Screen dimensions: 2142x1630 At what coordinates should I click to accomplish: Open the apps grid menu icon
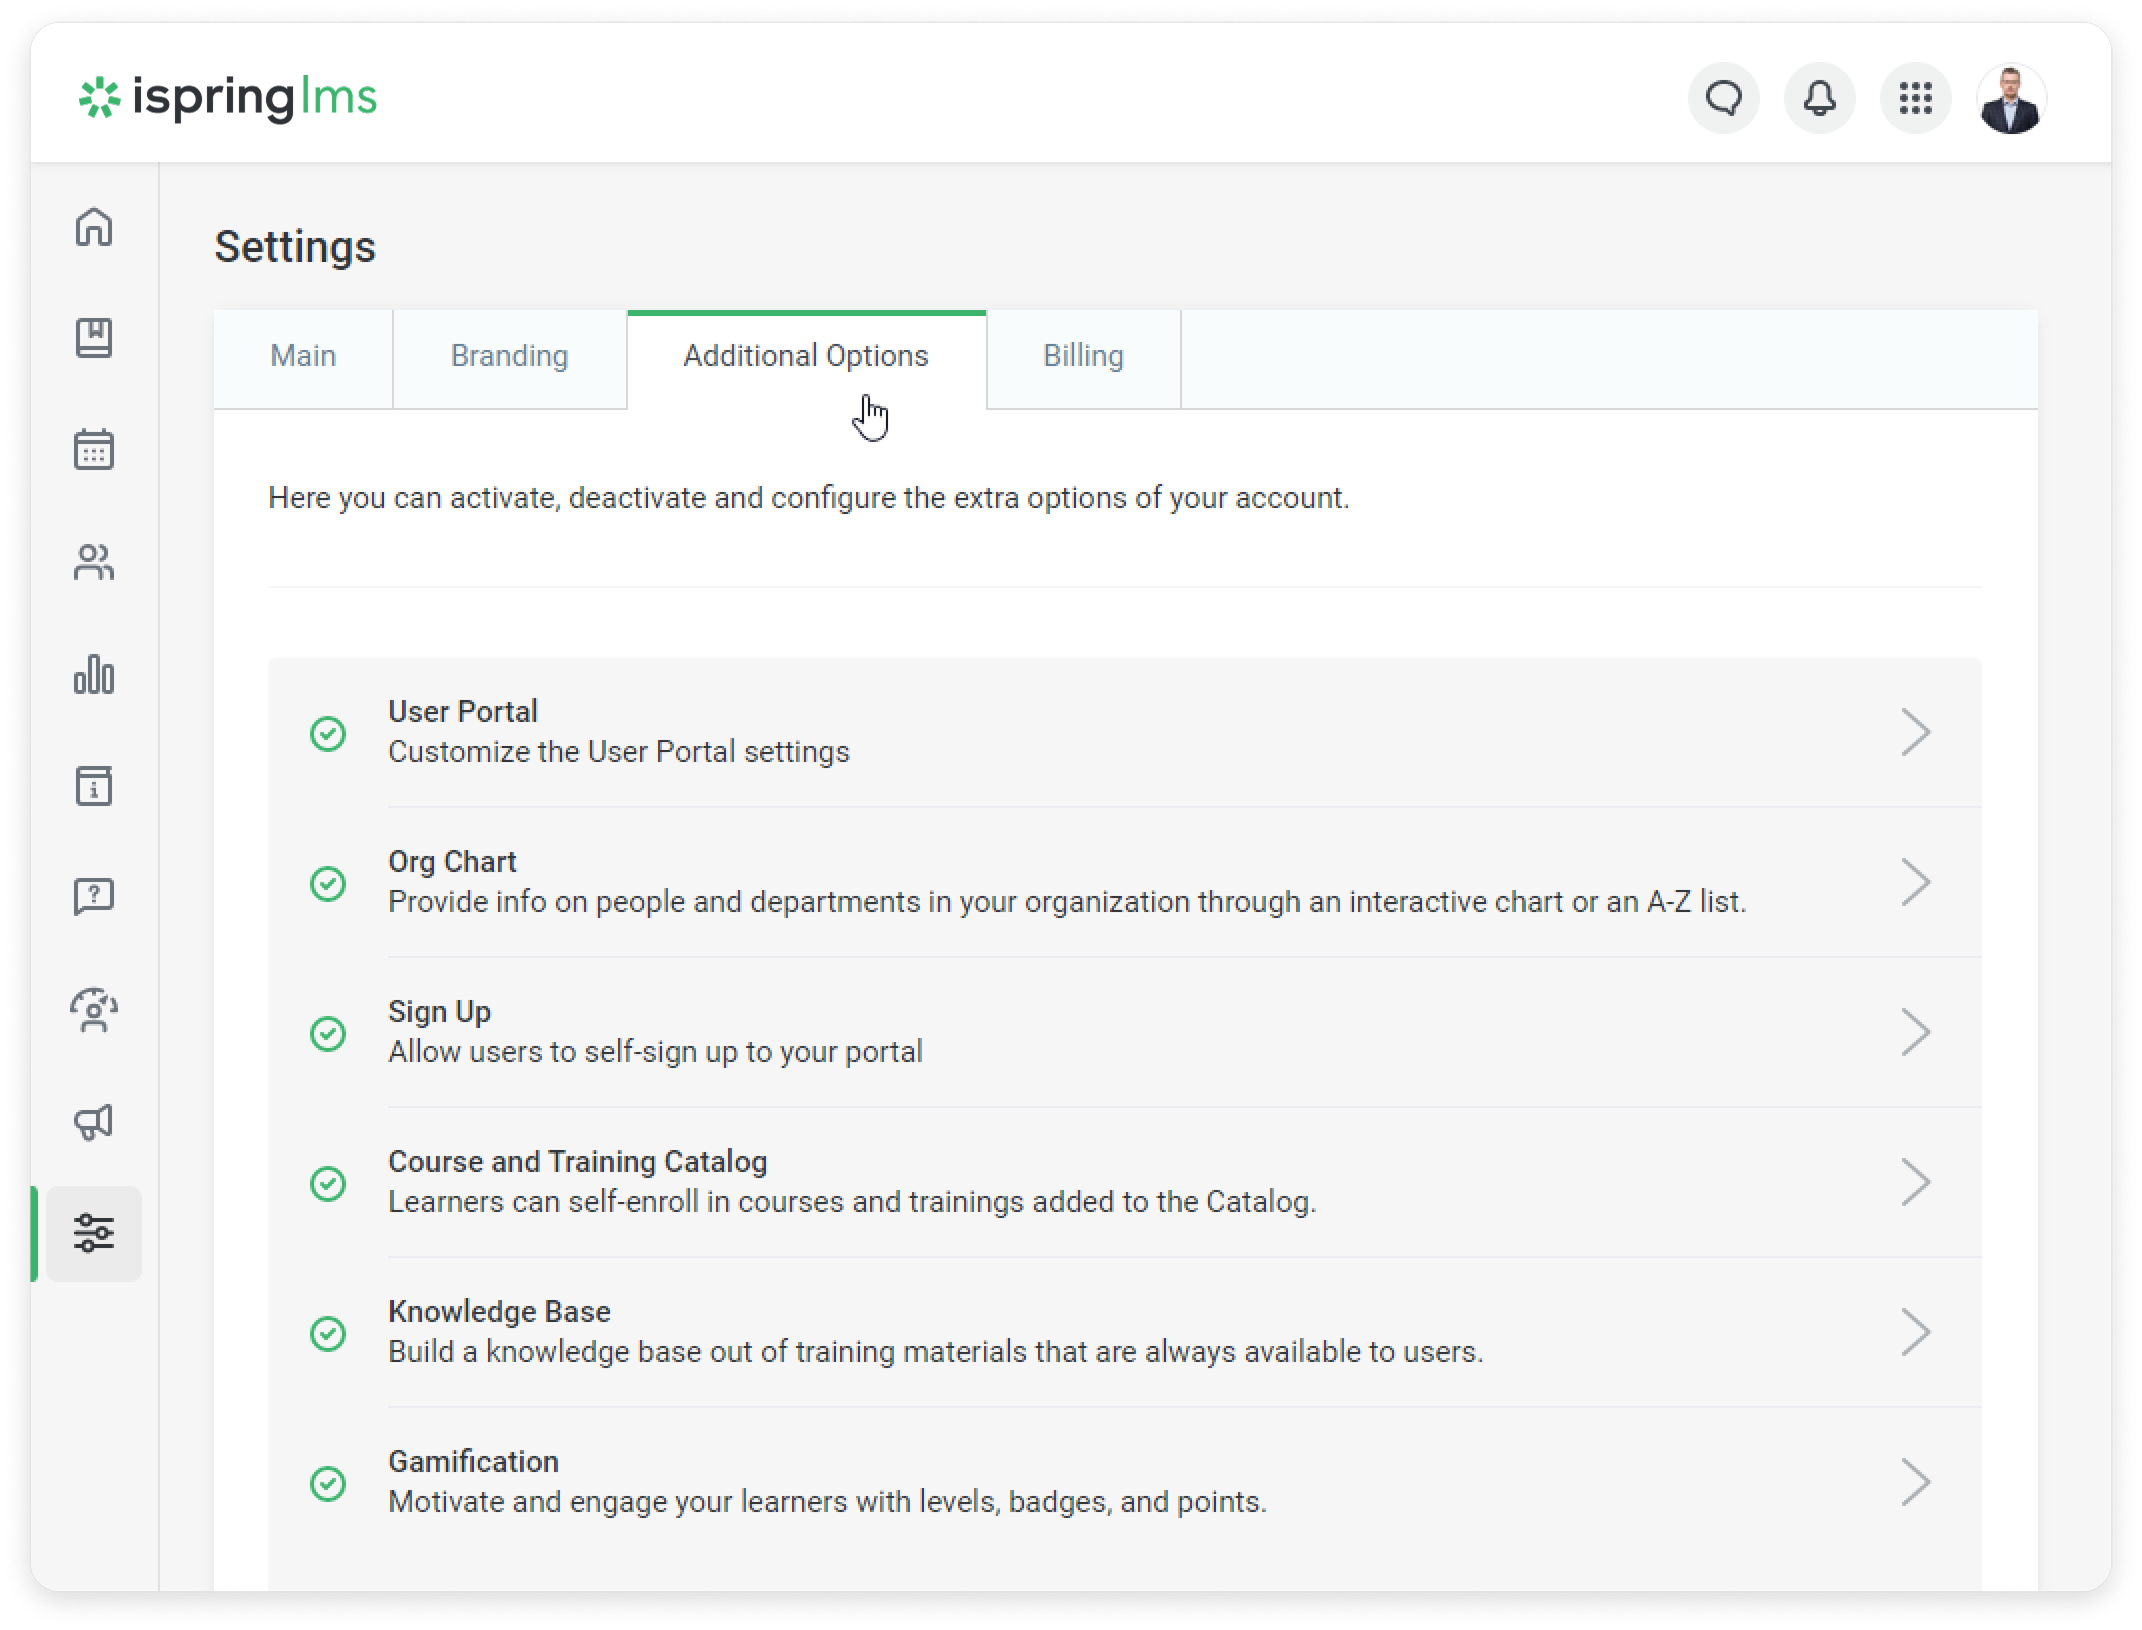1915,98
